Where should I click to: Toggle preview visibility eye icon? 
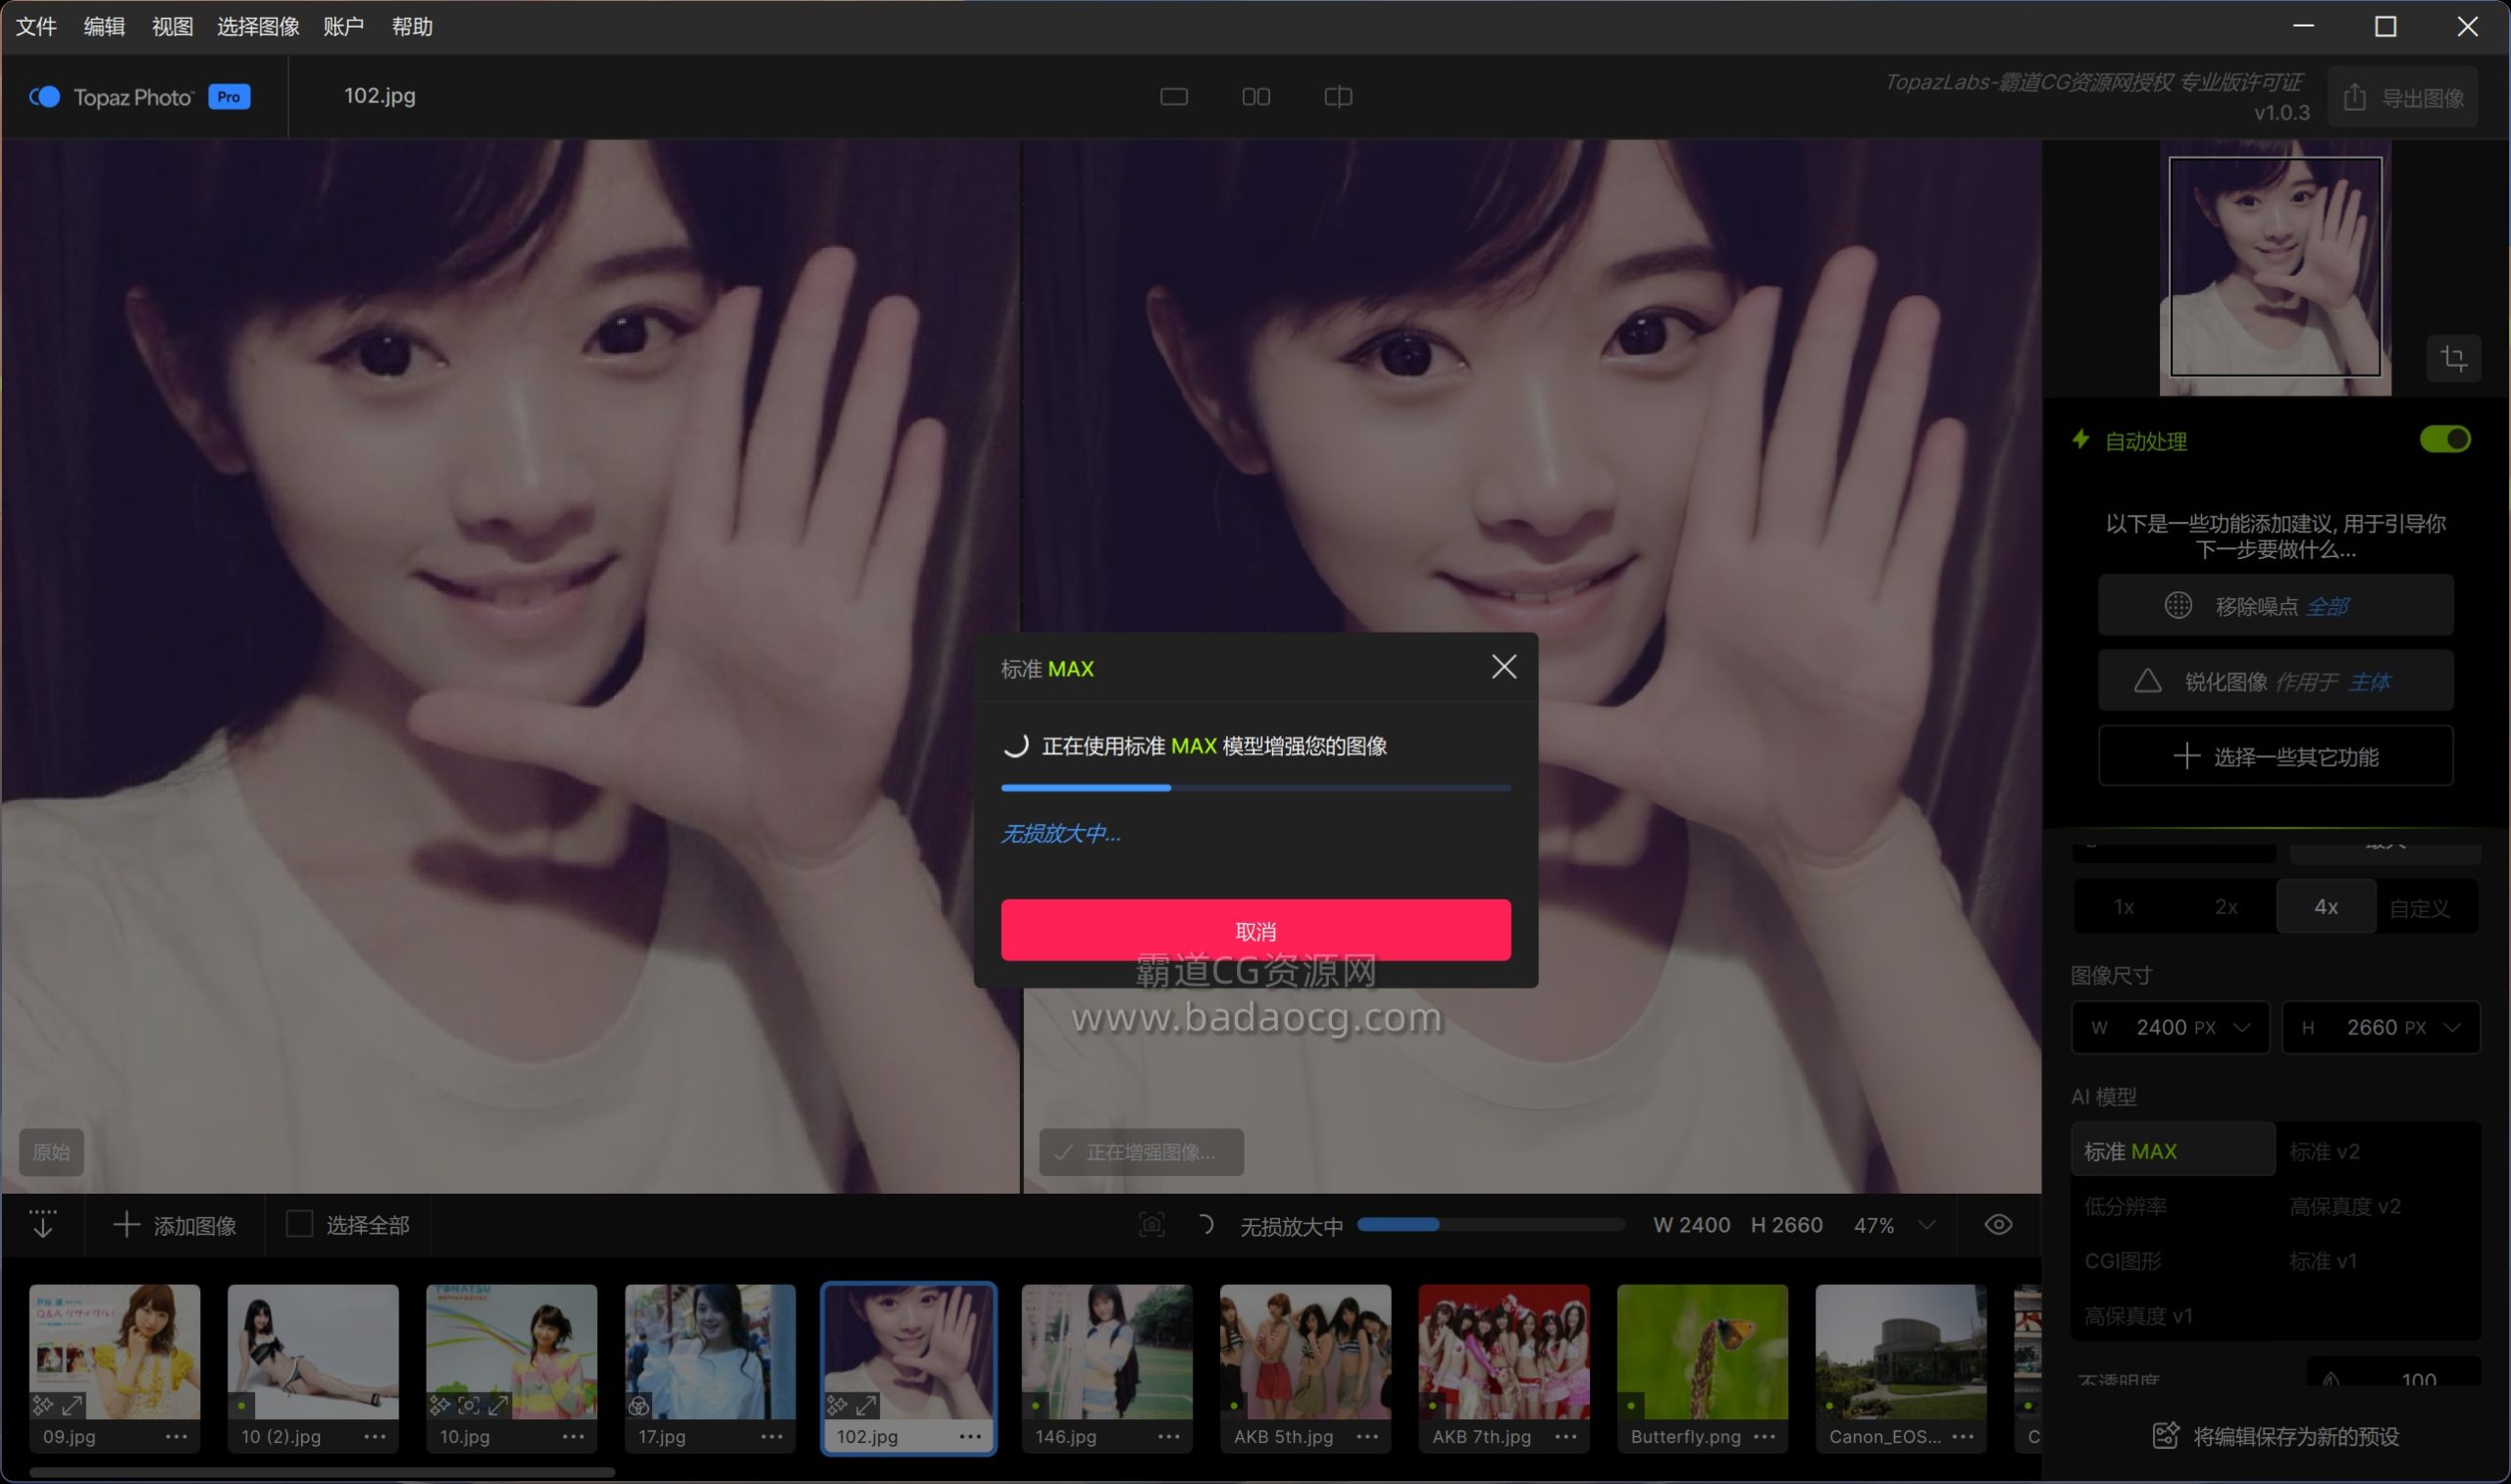pyautogui.click(x=1998, y=1224)
